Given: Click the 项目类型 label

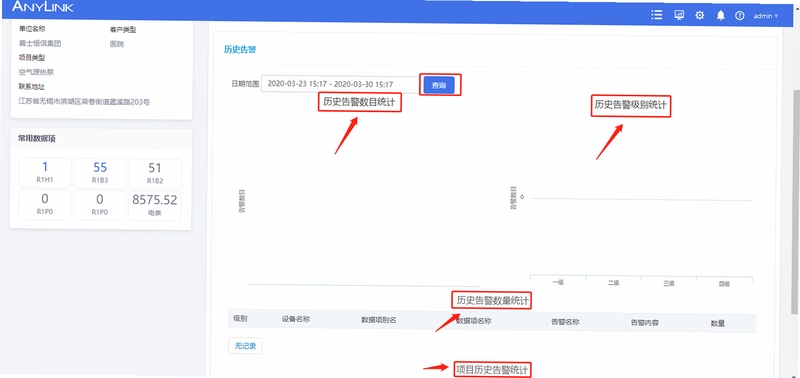Looking at the screenshot, I should (x=32, y=58).
